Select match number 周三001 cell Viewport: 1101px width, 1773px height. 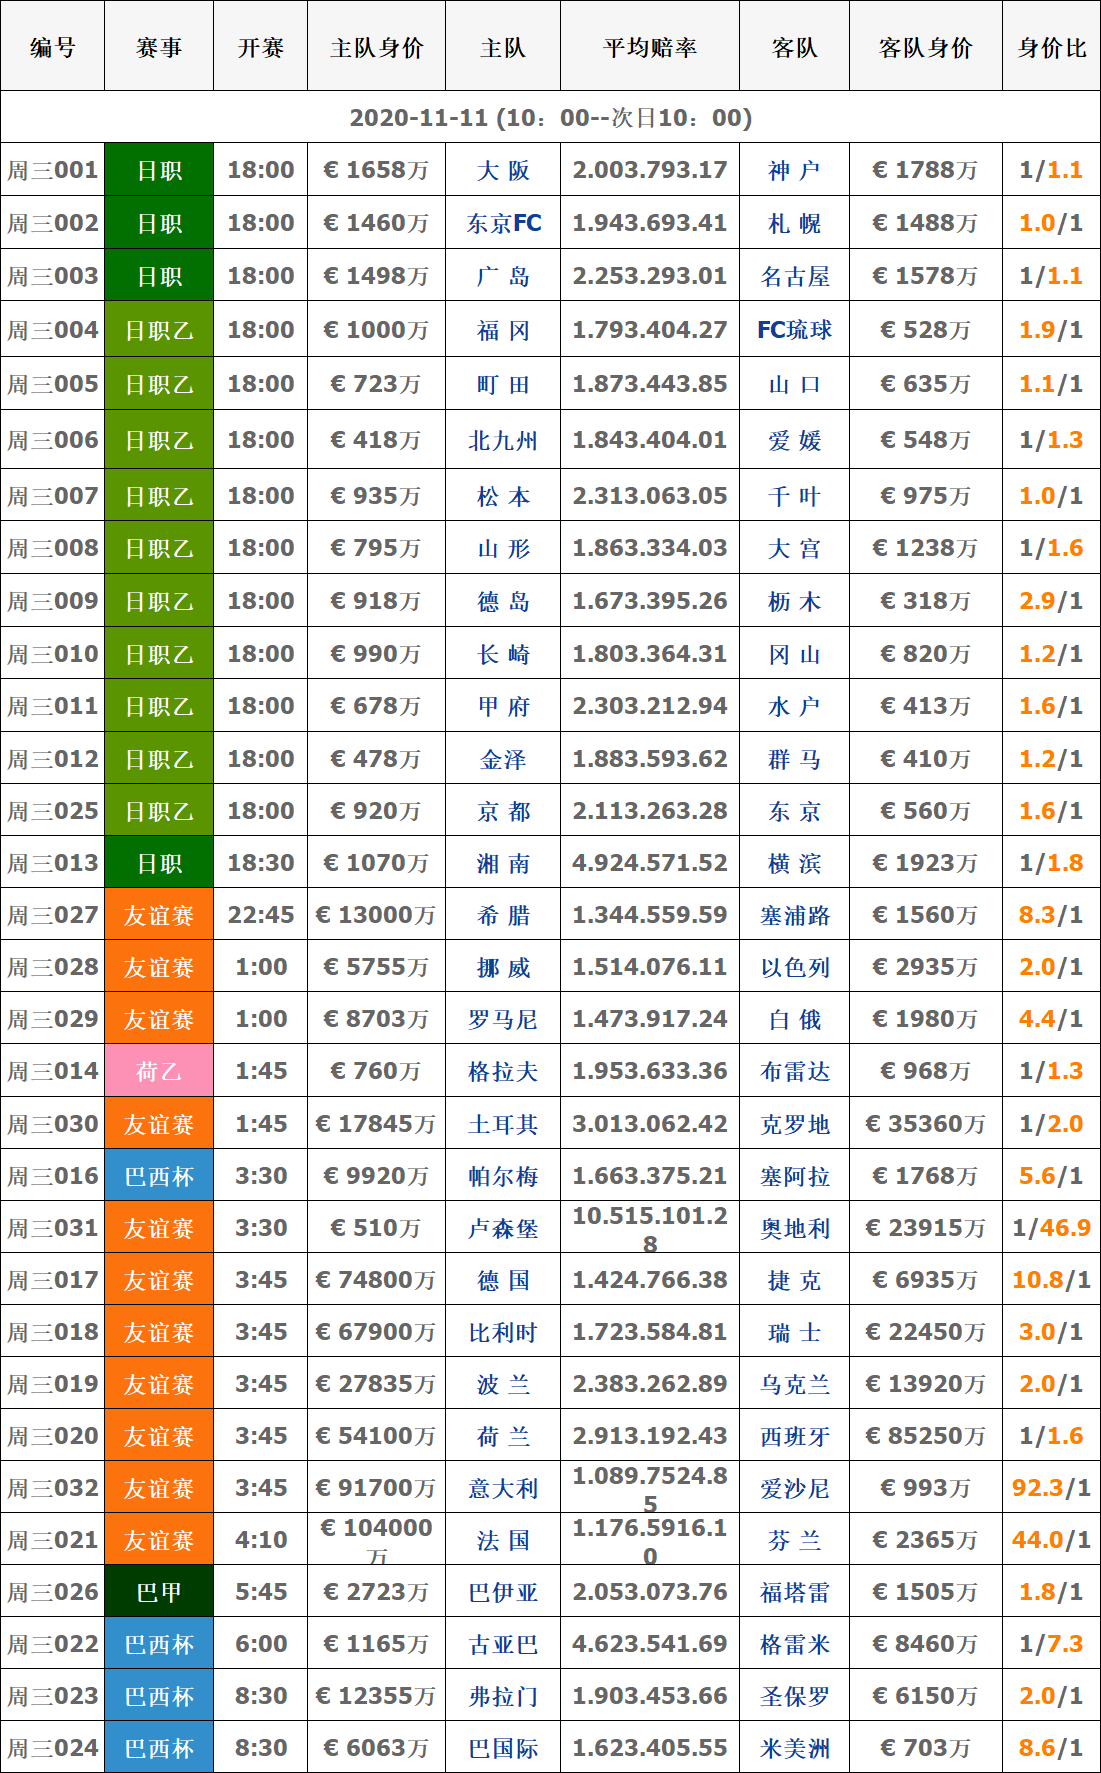[53, 170]
